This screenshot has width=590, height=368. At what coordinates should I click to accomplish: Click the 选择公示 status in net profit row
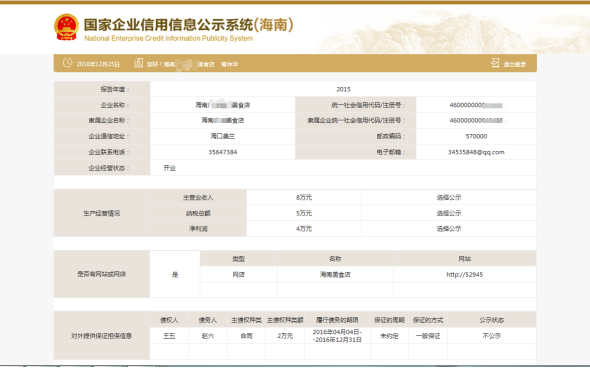pos(449,229)
